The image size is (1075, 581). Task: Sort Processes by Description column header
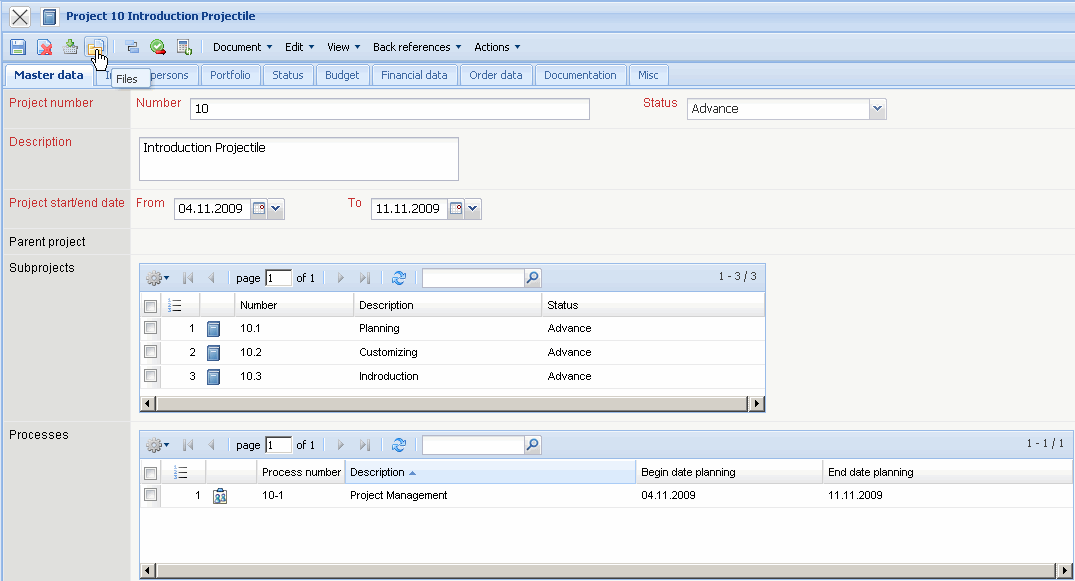(x=489, y=472)
